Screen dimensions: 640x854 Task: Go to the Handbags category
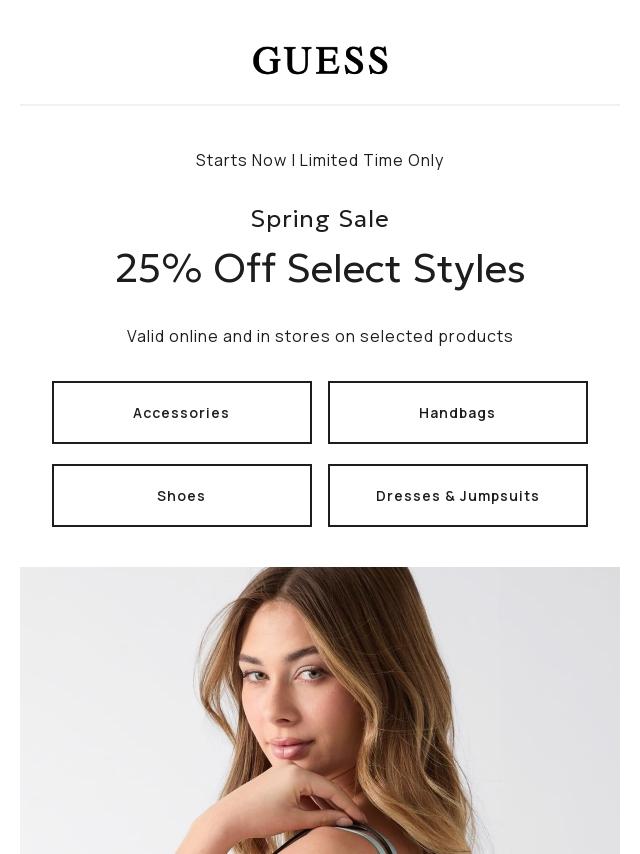tap(458, 413)
